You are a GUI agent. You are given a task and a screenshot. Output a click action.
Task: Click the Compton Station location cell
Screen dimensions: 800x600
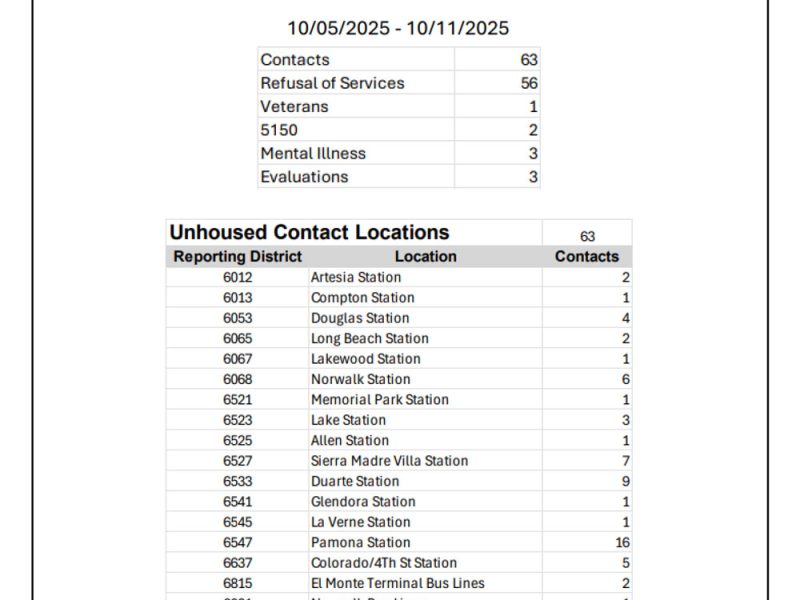tap(362, 298)
